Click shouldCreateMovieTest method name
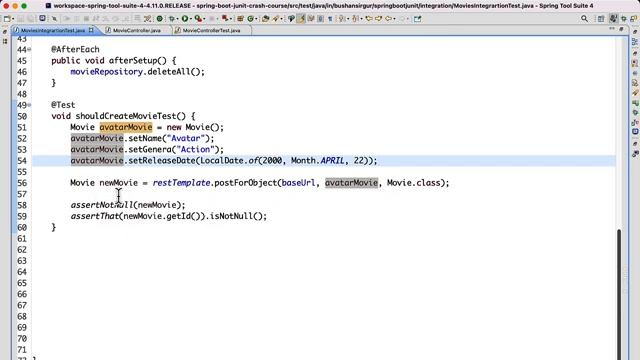640x360 pixels. tap(126, 116)
